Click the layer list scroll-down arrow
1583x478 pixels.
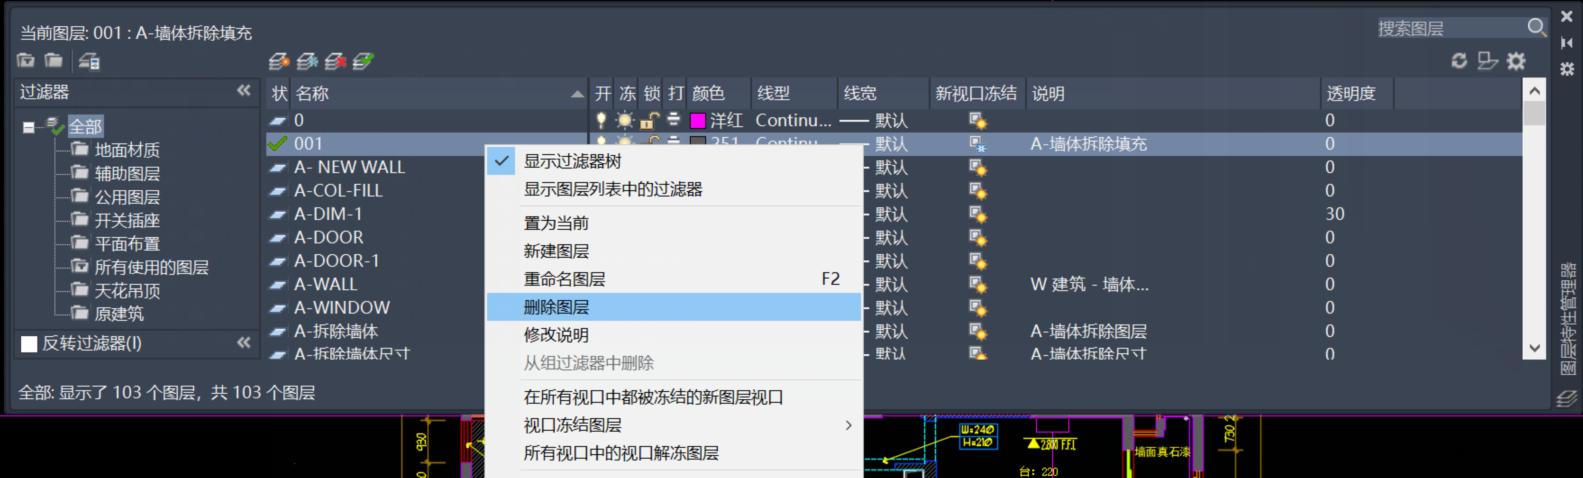click(1535, 348)
